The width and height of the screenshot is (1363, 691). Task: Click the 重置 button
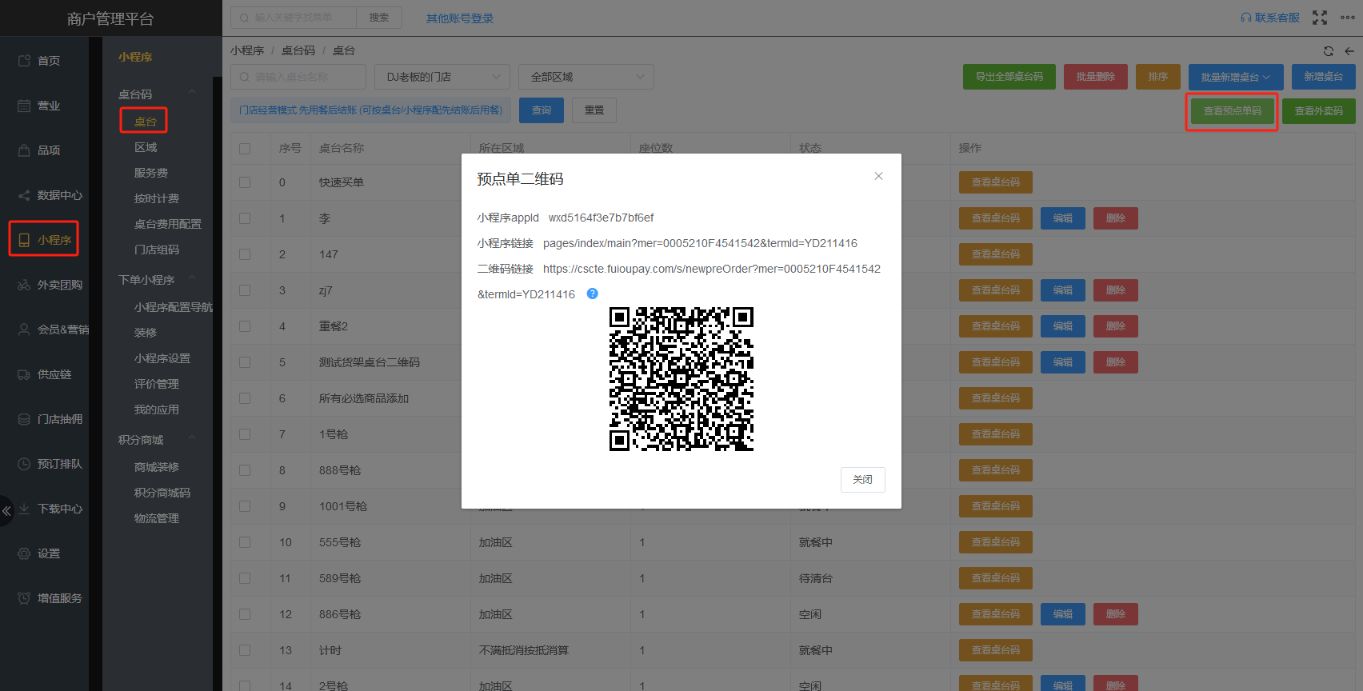[594, 111]
